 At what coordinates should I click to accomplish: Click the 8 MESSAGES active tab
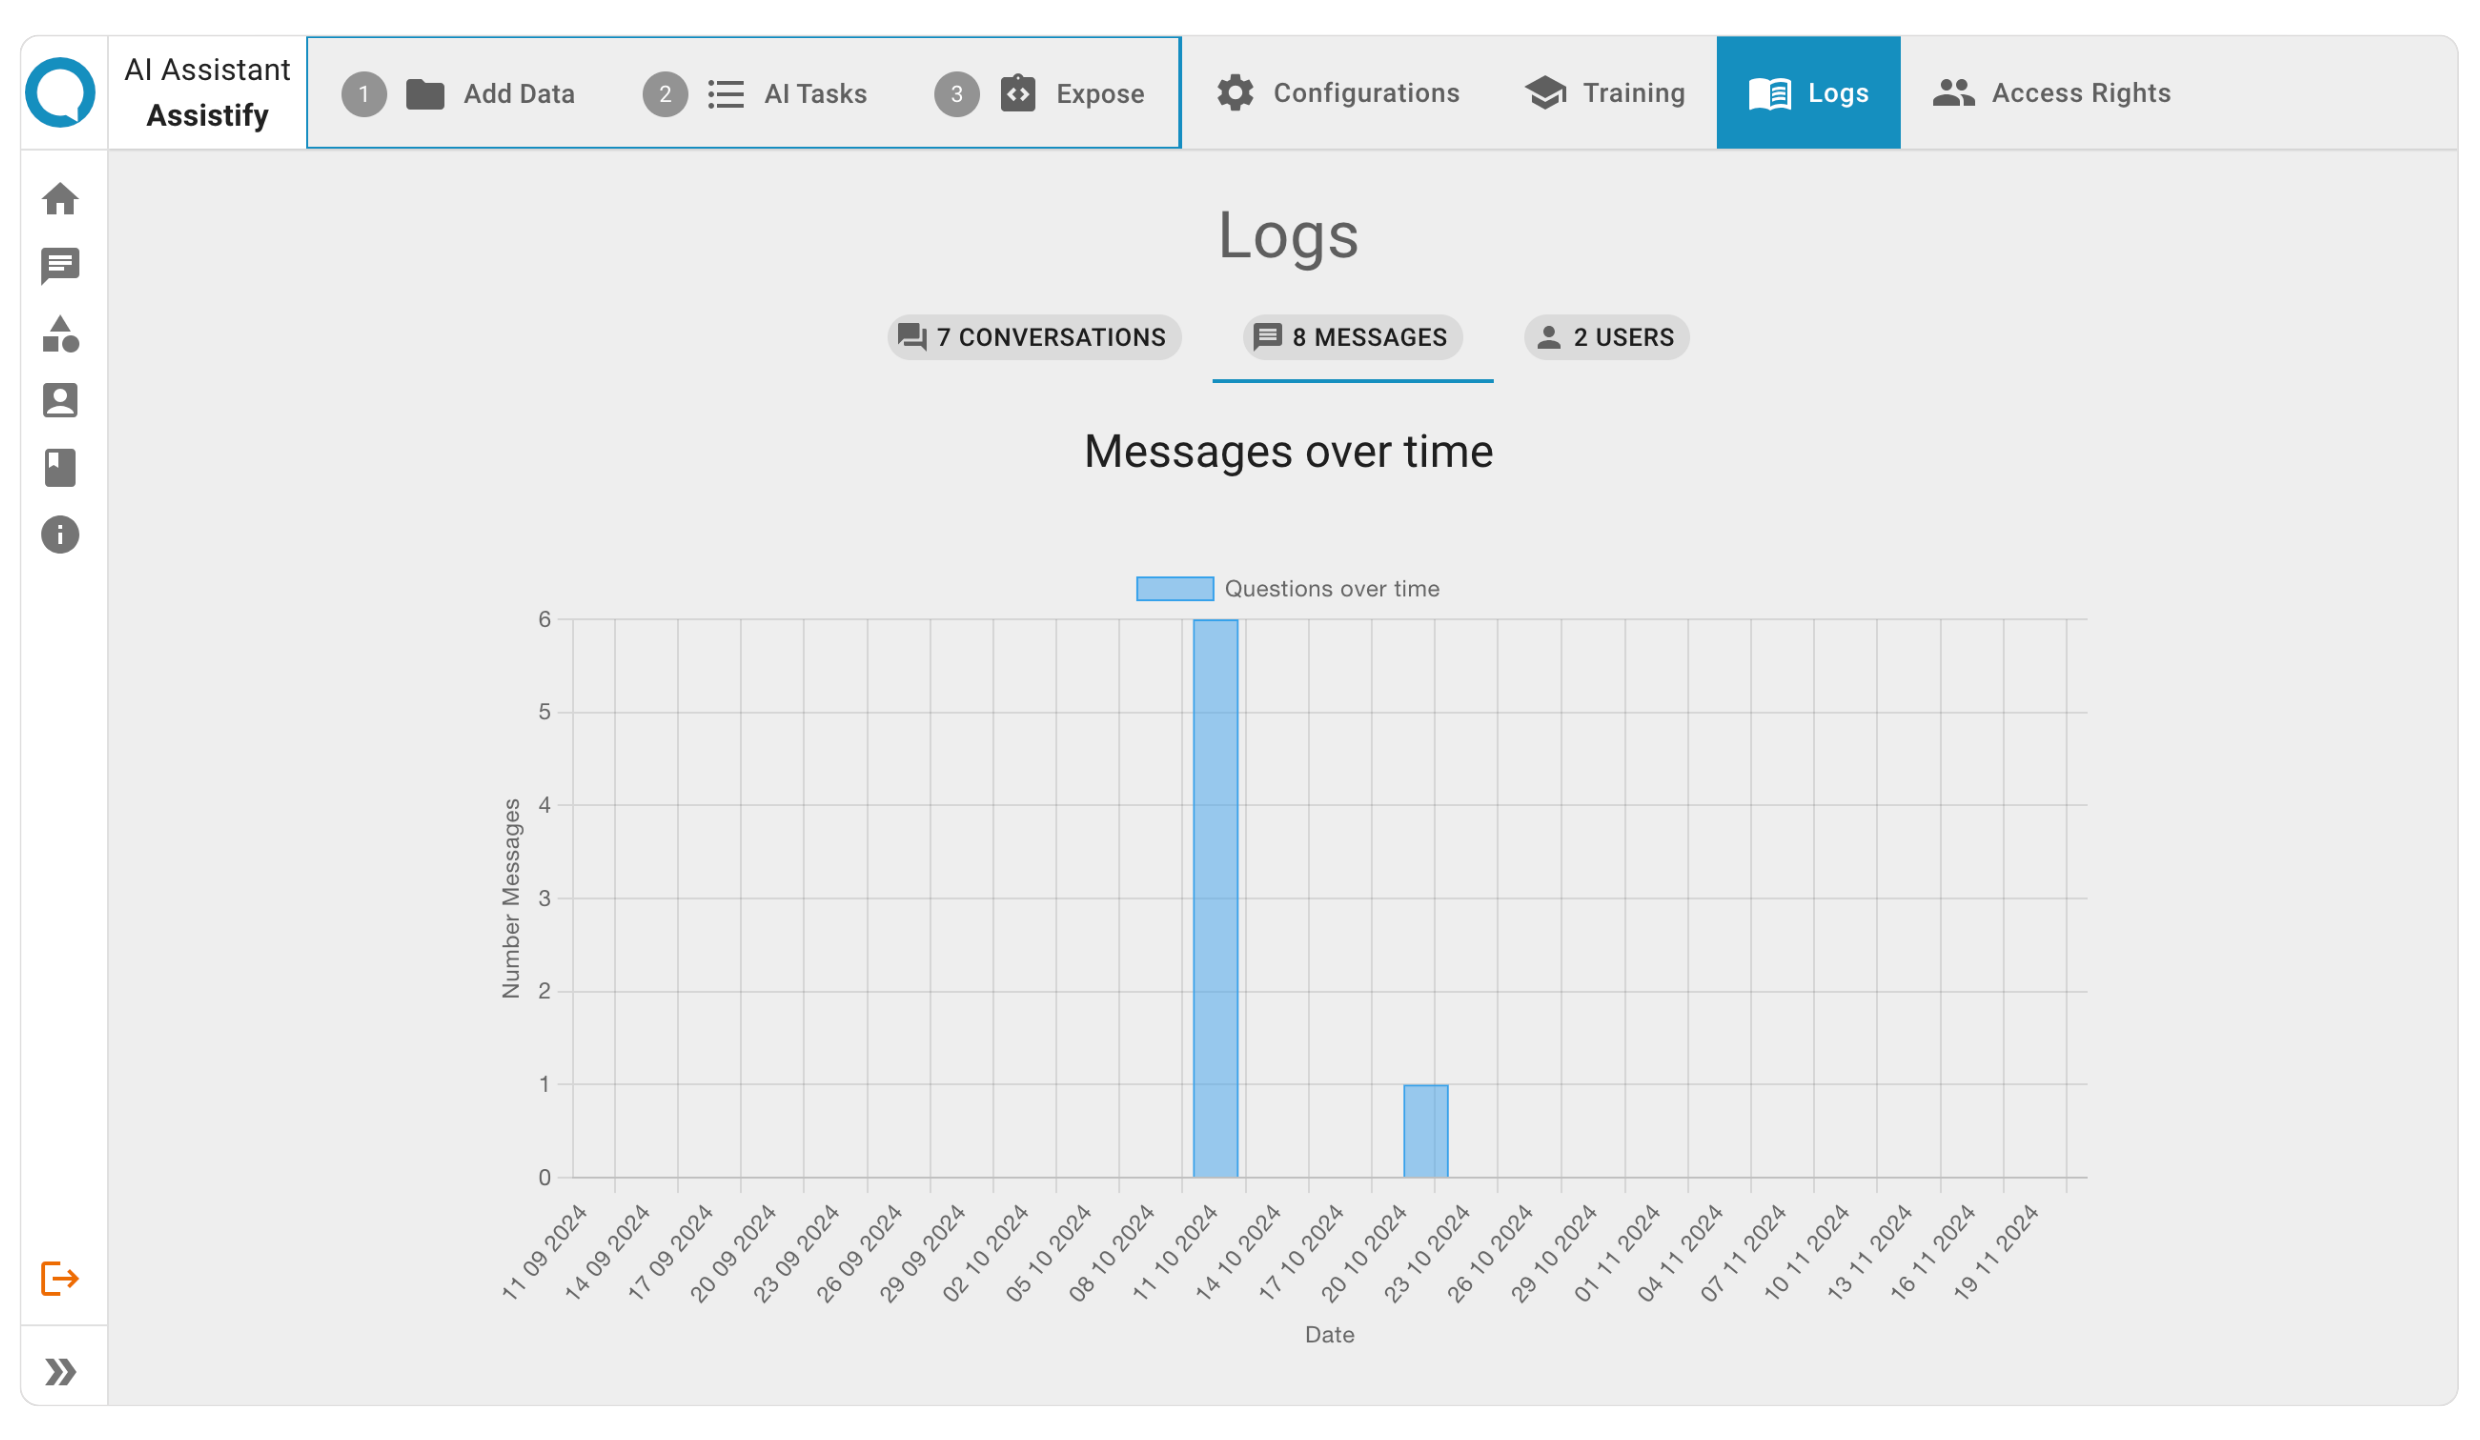(1352, 336)
